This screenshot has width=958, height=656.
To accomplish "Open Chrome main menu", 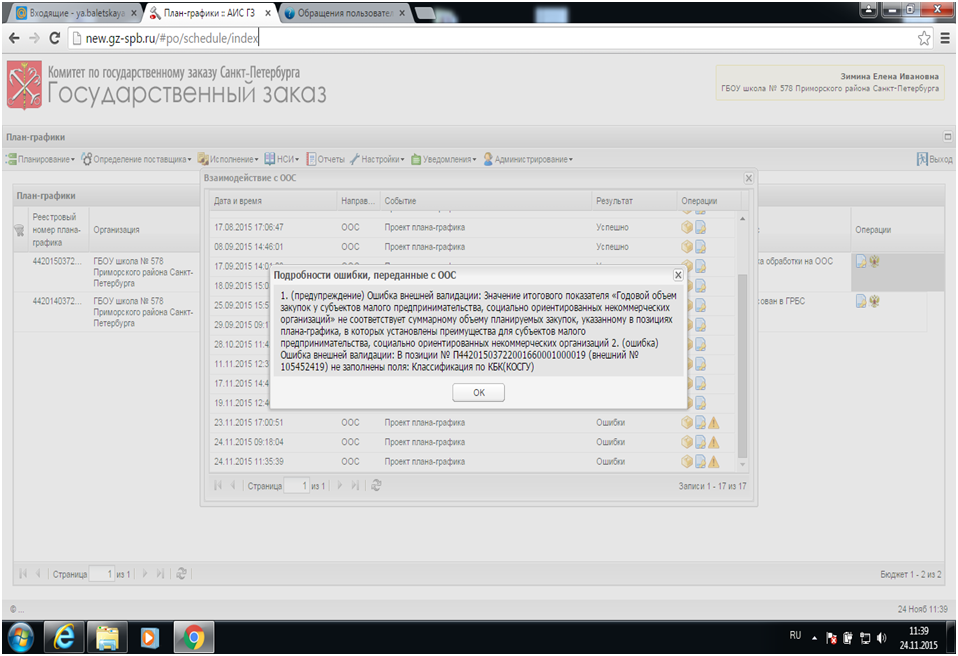I will (x=945, y=38).
